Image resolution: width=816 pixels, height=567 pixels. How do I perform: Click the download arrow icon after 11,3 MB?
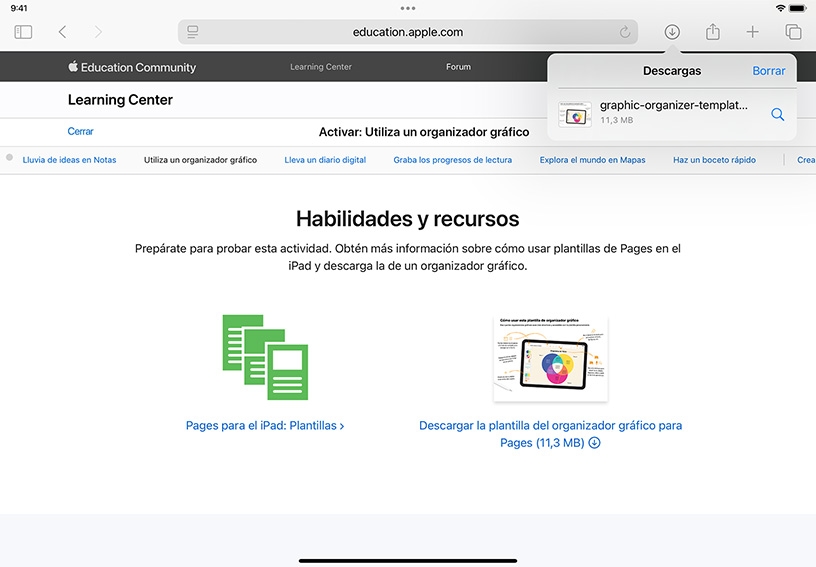click(594, 443)
